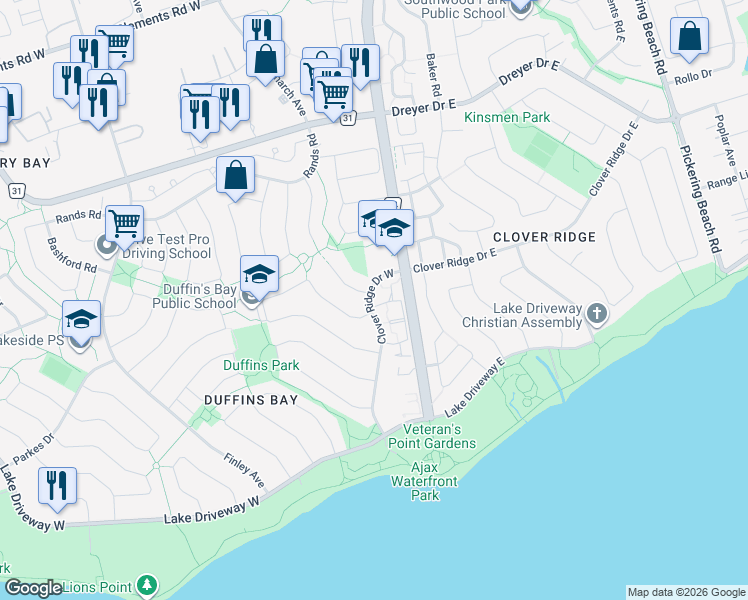The image size is (748, 600).
Task: Click the Finley Ave street label
Action: [244, 470]
